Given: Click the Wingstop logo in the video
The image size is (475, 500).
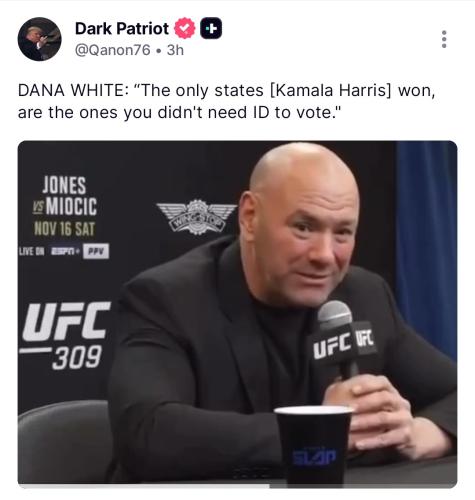Looking at the screenshot, I should 197,216.
